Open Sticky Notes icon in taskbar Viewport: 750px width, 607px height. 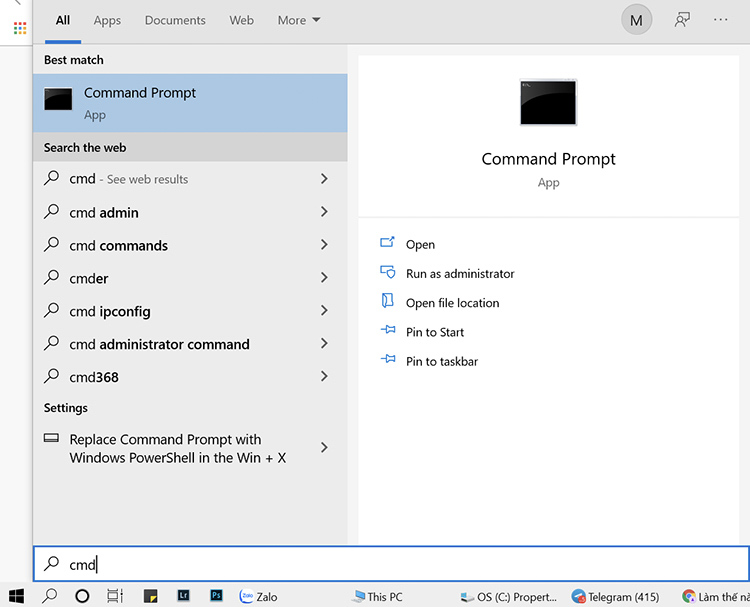pos(151,596)
